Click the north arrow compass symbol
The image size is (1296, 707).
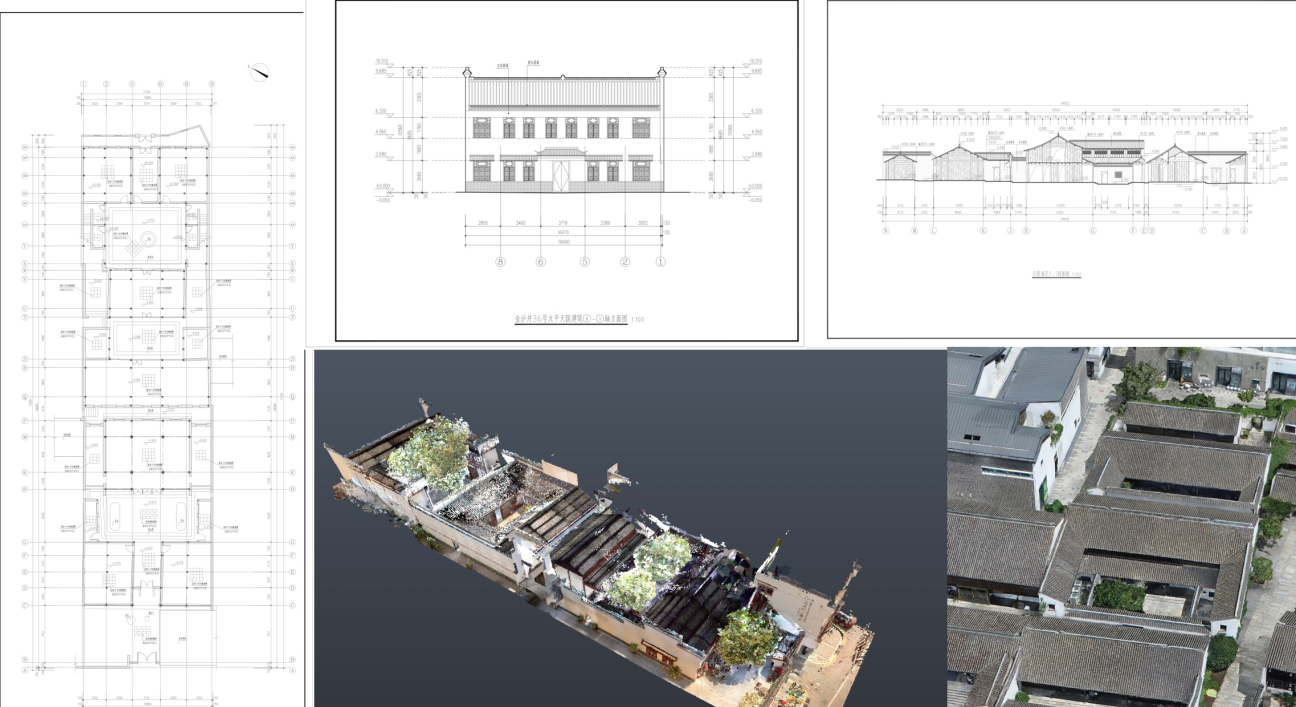tap(261, 70)
